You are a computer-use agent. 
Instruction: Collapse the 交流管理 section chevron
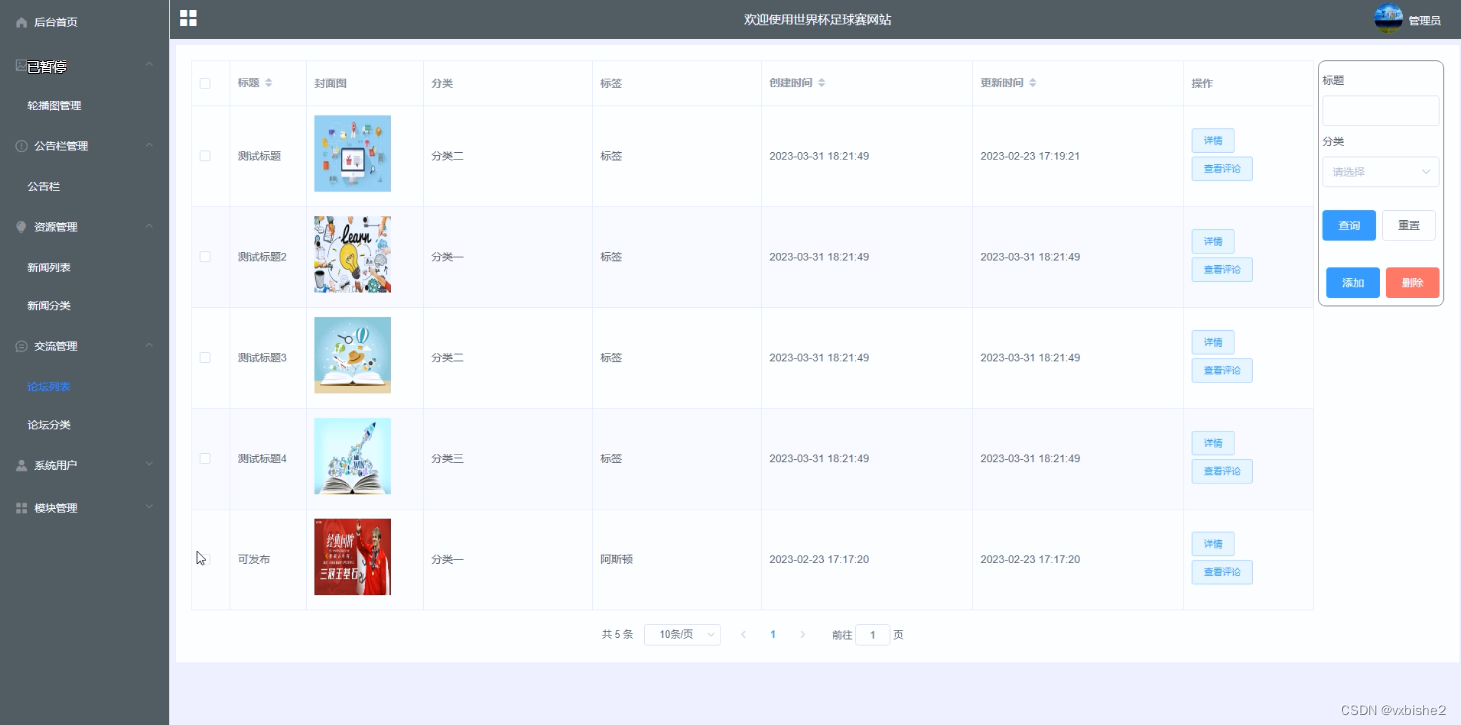[149, 345]
